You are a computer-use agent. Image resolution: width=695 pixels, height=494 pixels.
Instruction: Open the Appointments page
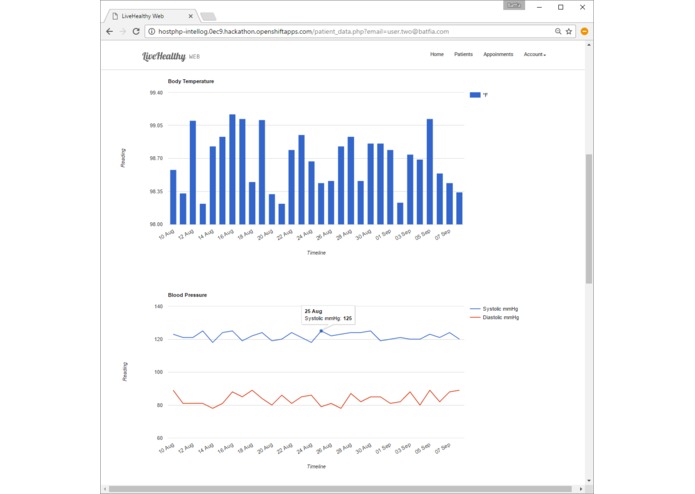(498, 54)
